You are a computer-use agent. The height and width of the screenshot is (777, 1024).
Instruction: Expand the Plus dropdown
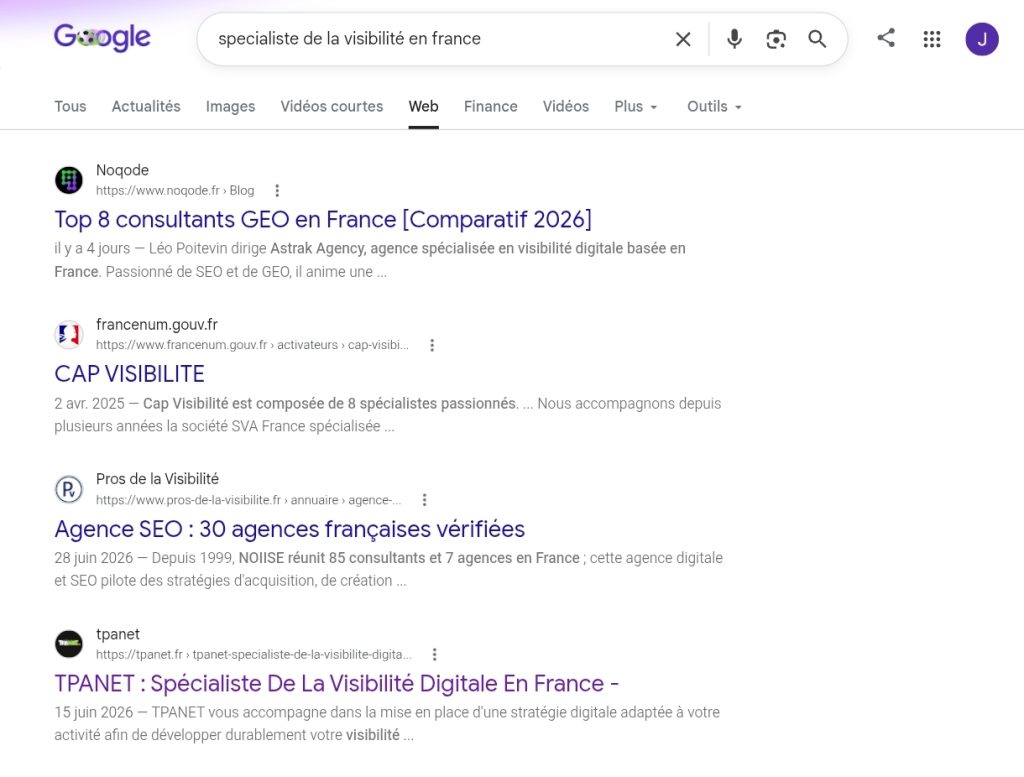coord(635,106)
